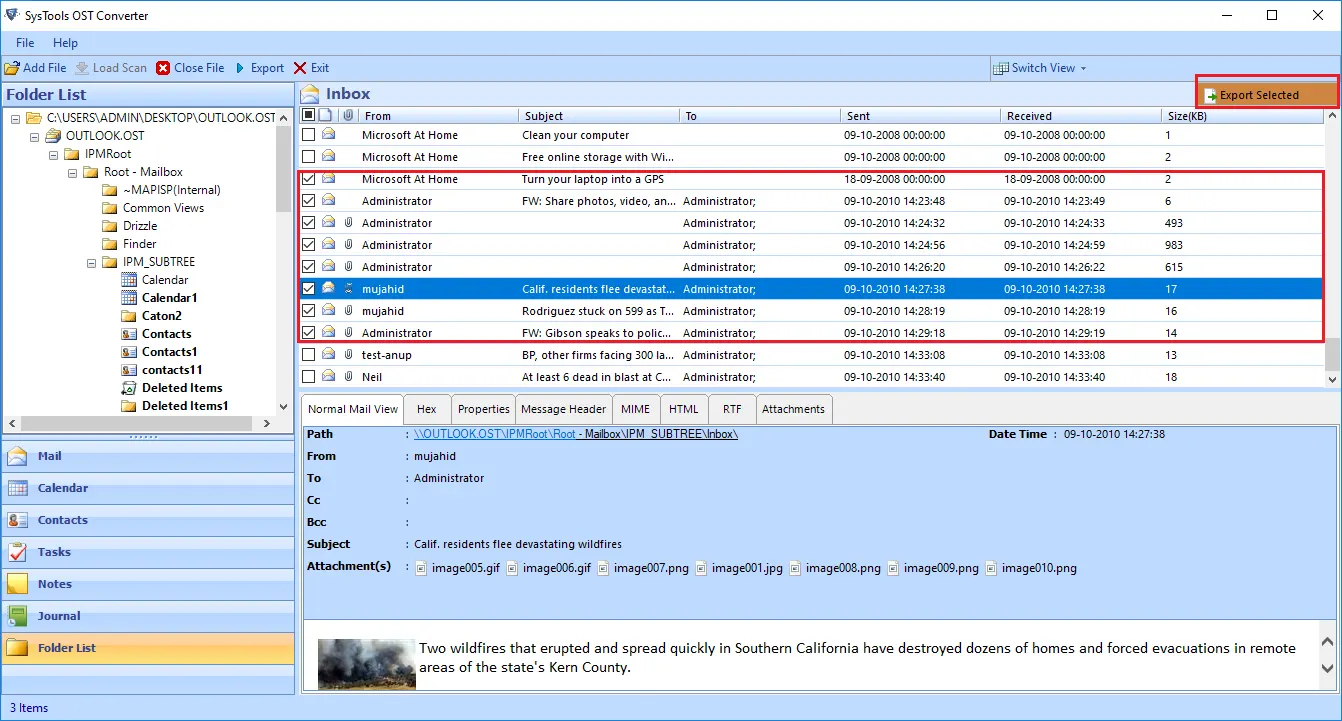Open the Switch View dropdown
The height and width of the screenshot is (721, 1342).
(x=1041, y=68)
